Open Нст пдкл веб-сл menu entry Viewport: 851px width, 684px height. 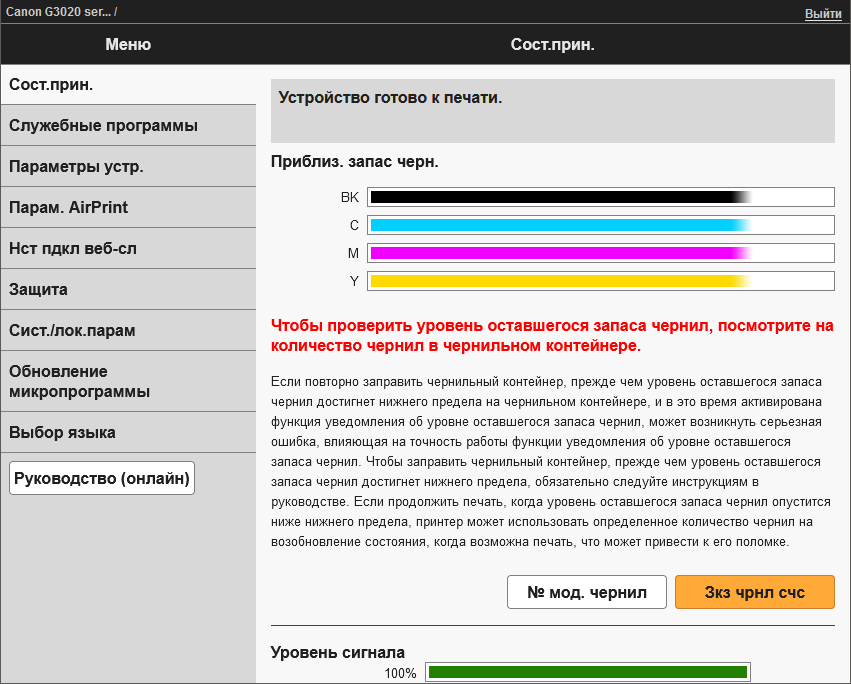point(128,248)
